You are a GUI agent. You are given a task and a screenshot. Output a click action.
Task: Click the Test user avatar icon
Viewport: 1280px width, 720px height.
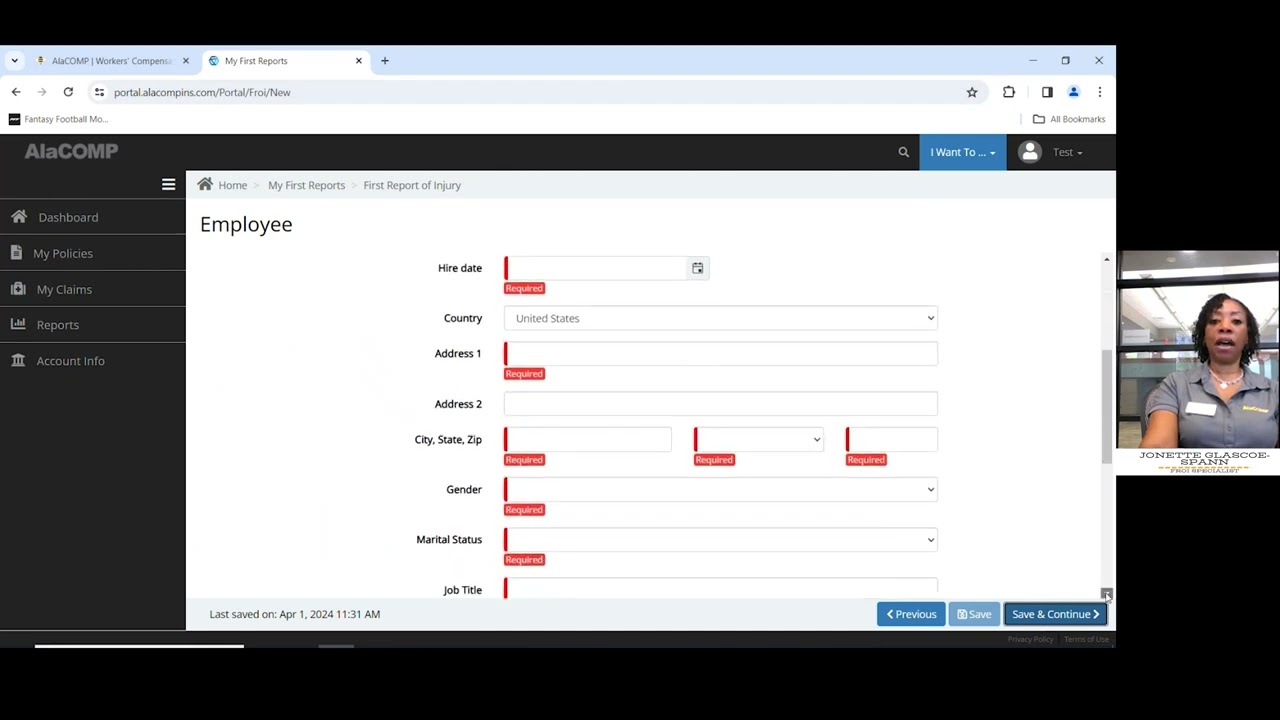1029,152
